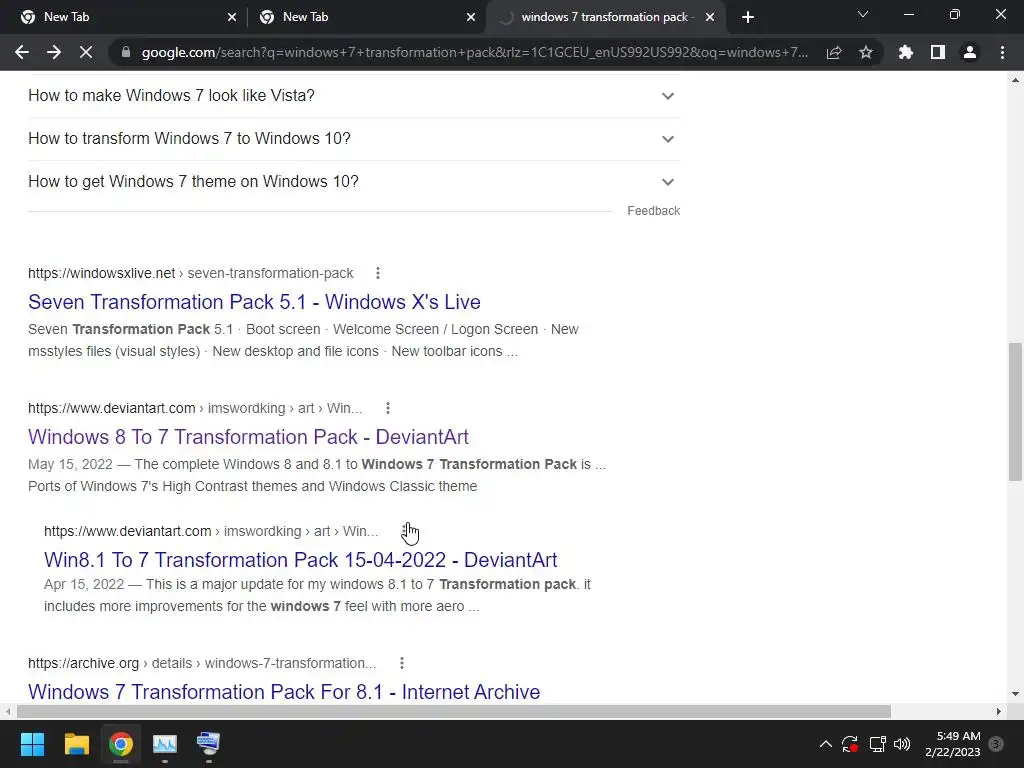Show hidden system tray icons
The width and height of the screenshot is (1024, 768).
coord(825,744)
